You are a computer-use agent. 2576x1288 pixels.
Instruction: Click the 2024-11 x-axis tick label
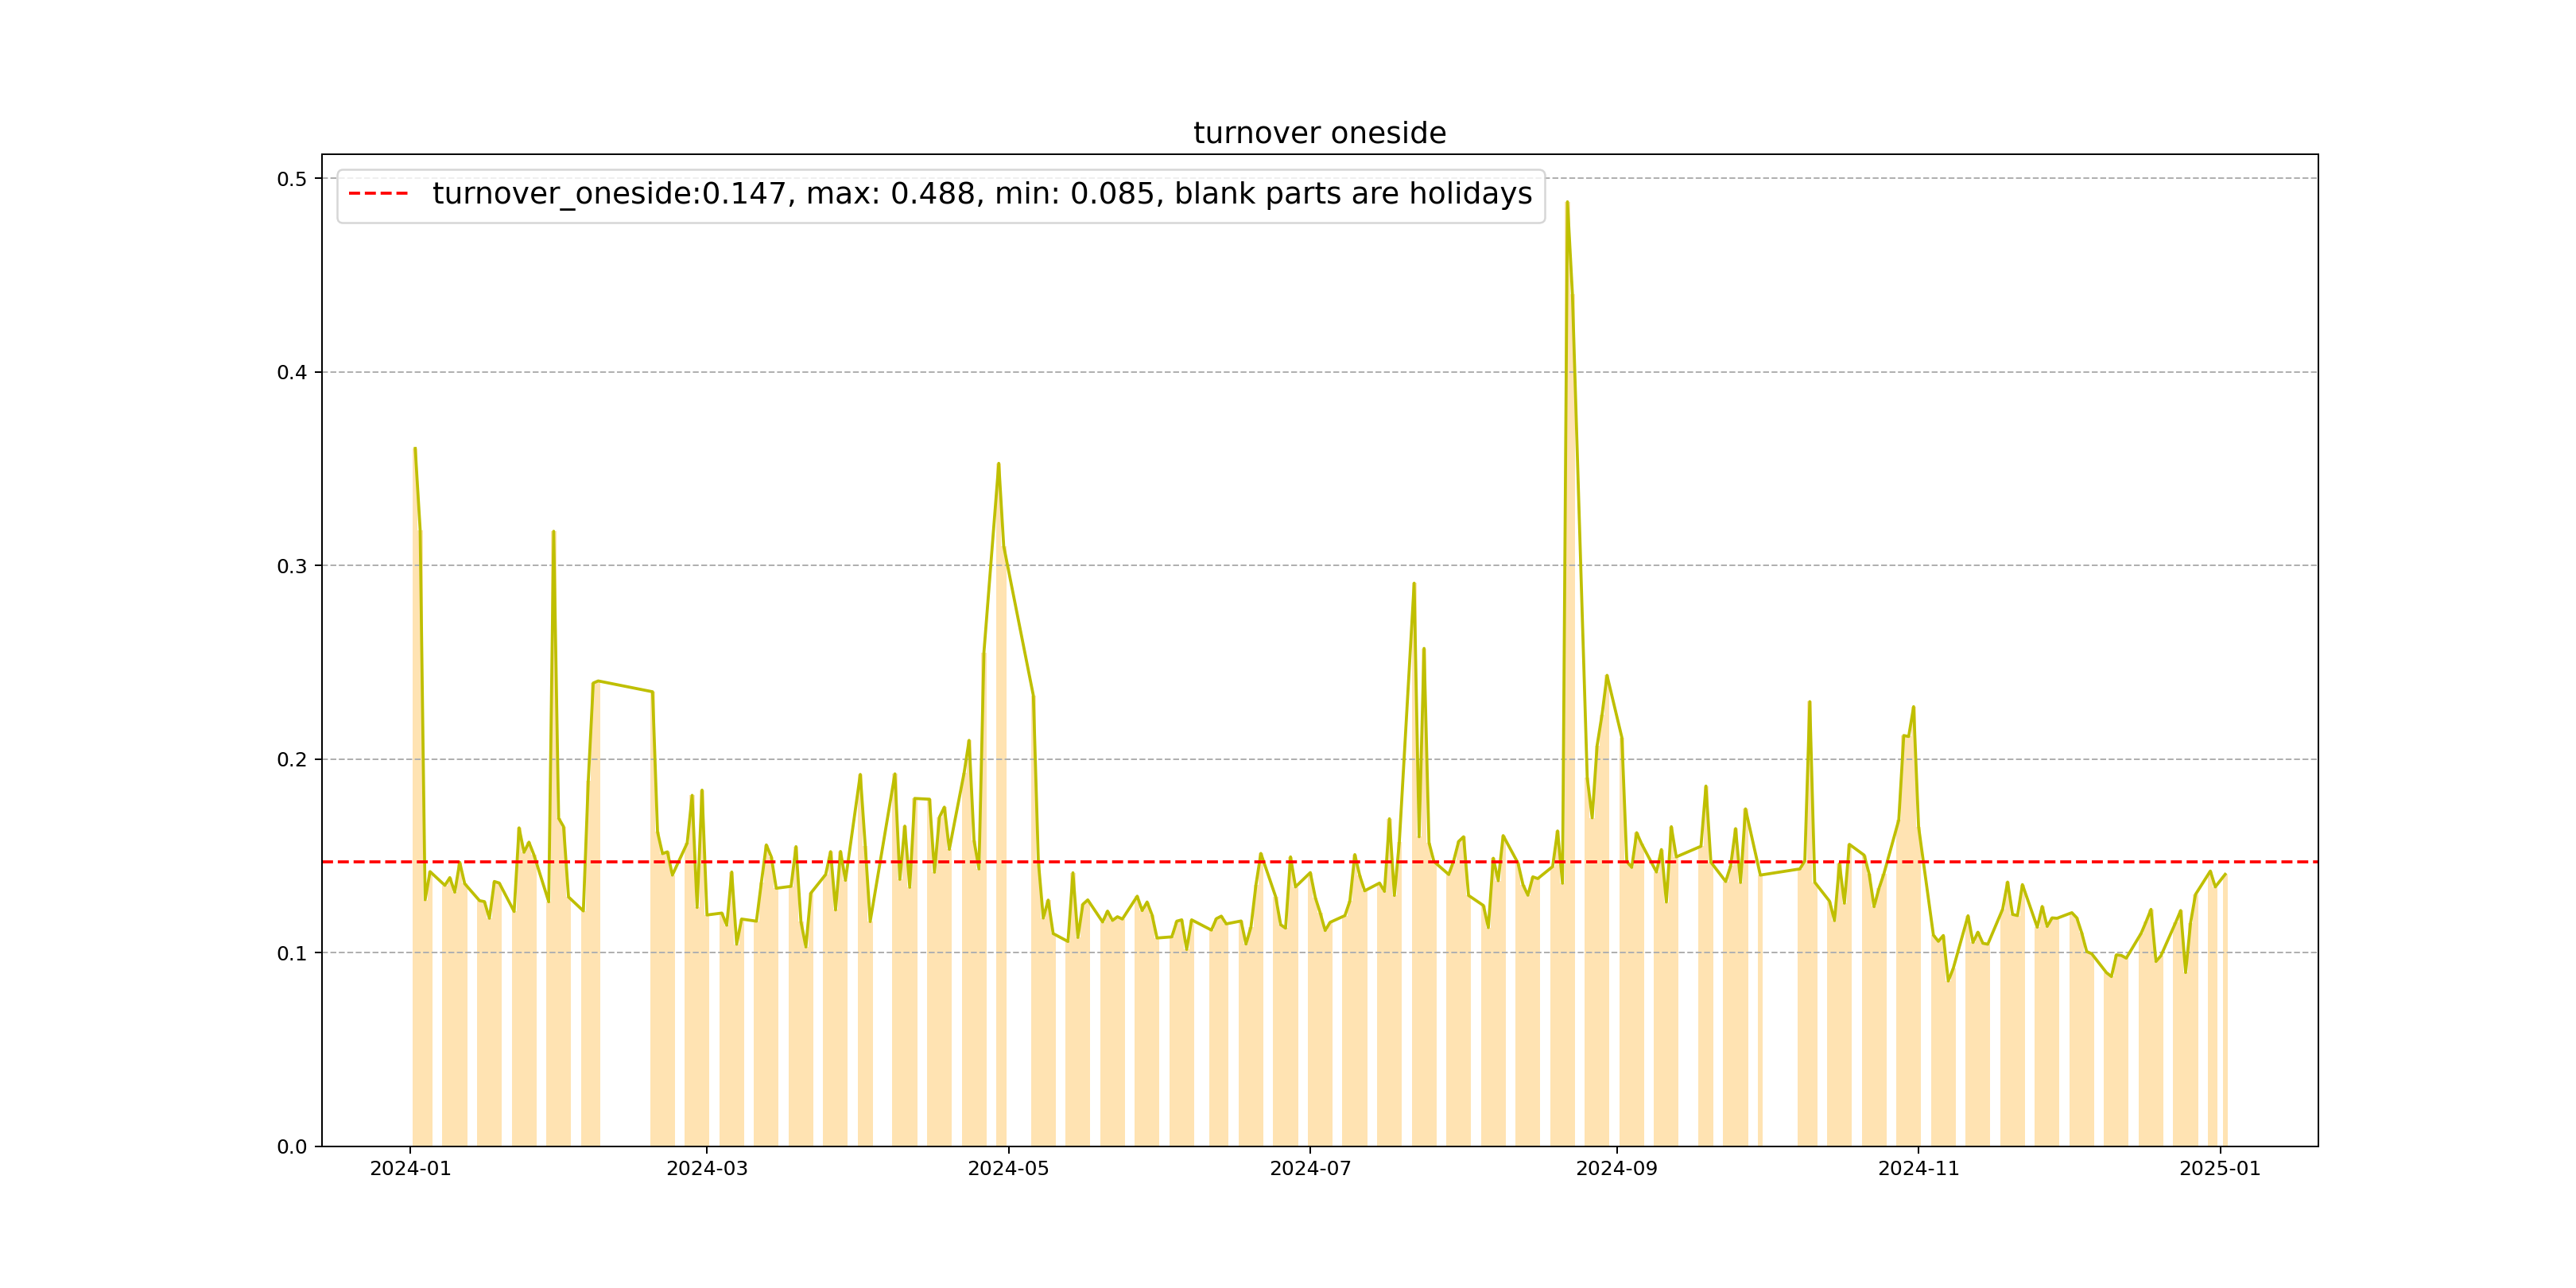click(1918, 1169)
